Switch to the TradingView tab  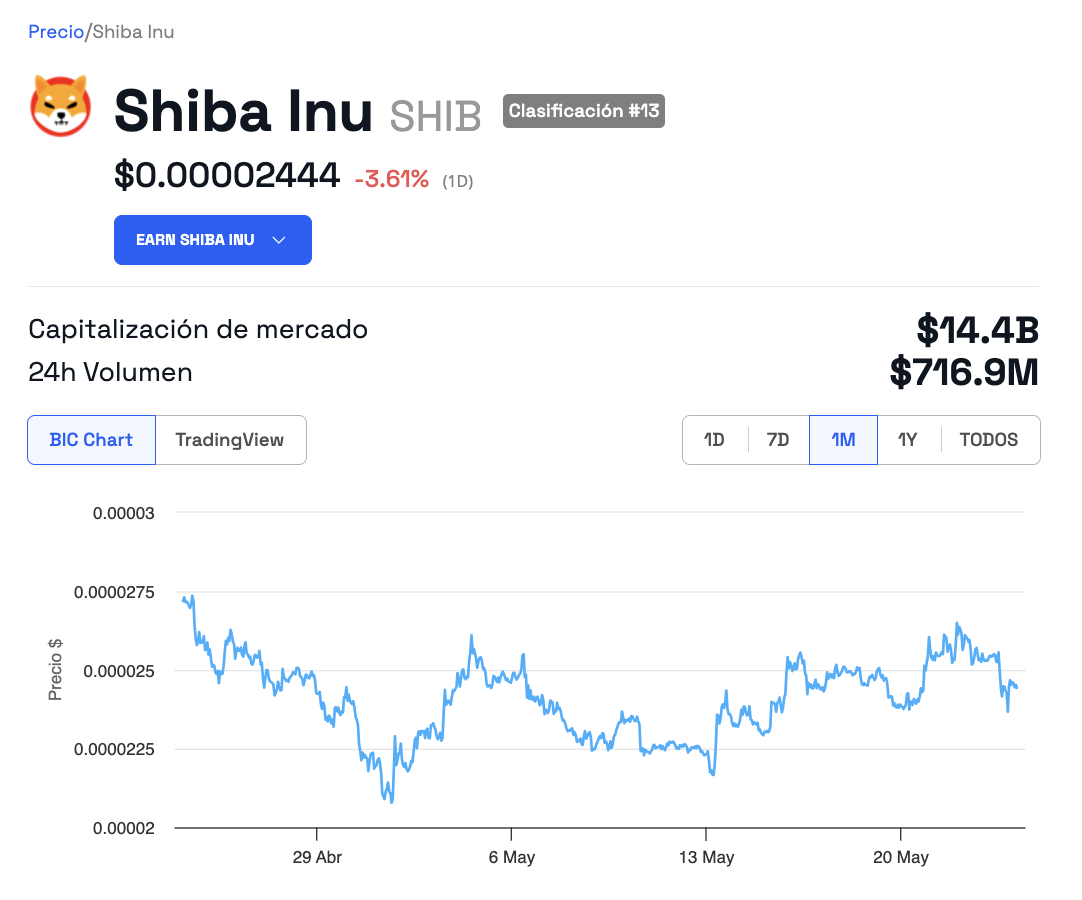coord(230,440)
